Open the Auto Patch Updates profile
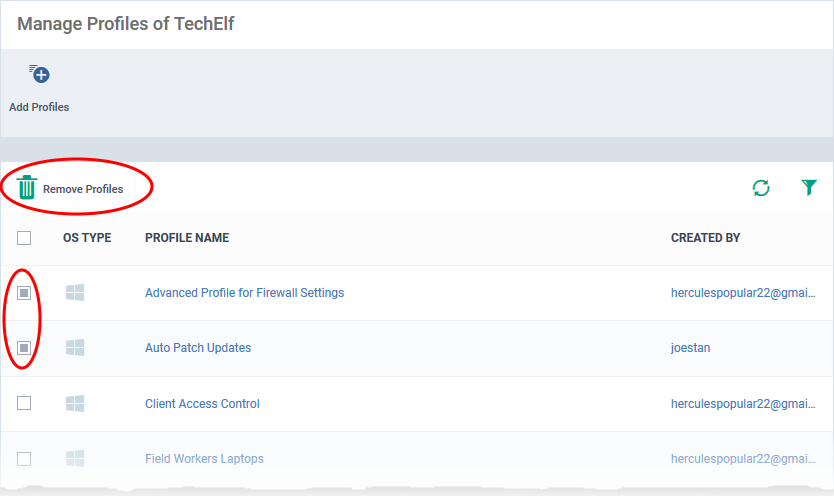 click(198, 348)
